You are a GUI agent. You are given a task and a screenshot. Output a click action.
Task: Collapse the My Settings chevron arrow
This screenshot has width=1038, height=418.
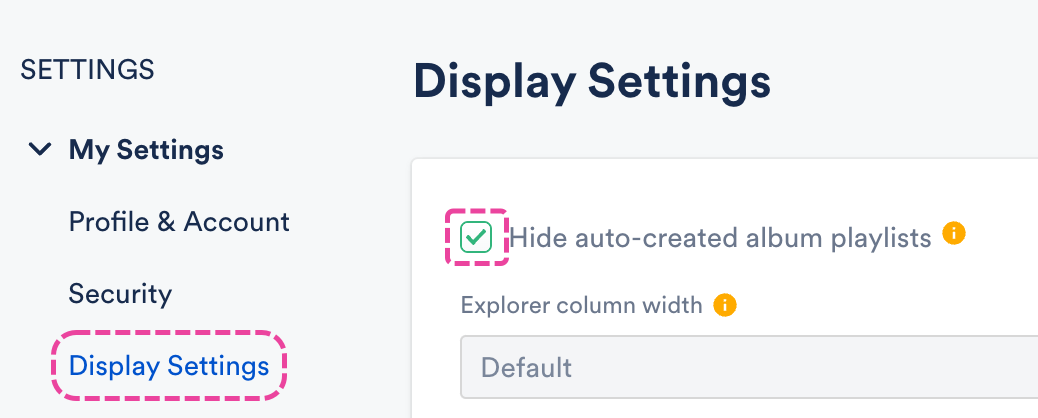(40, 150)
